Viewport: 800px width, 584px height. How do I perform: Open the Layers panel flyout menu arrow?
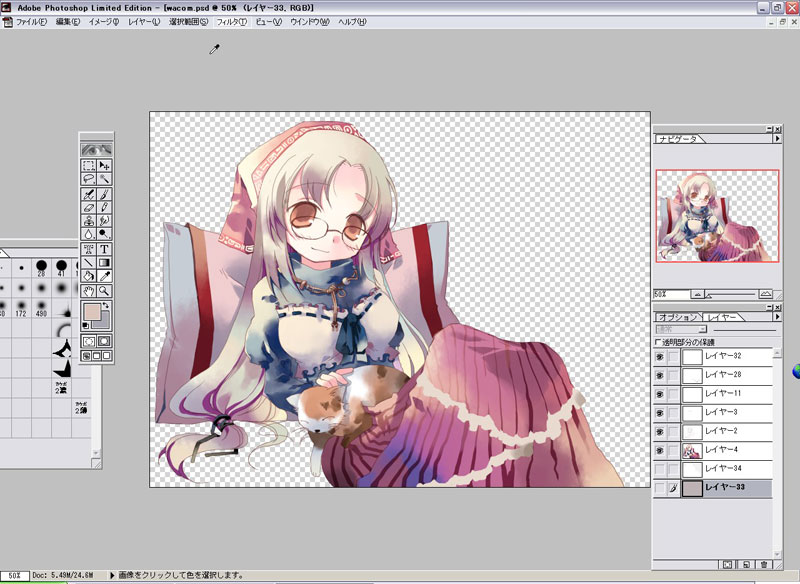click(x=777, y=317)
